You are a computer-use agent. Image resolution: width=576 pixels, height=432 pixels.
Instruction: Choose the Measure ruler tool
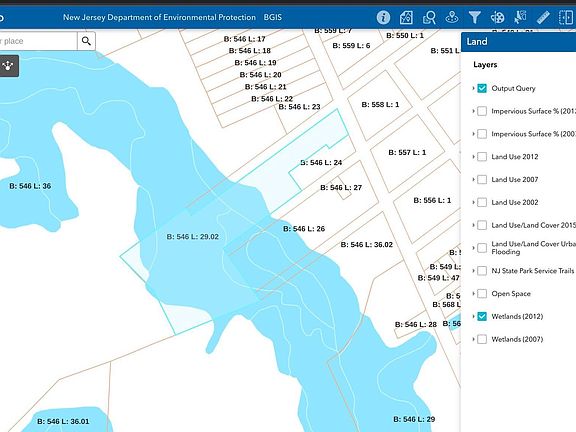543,17
